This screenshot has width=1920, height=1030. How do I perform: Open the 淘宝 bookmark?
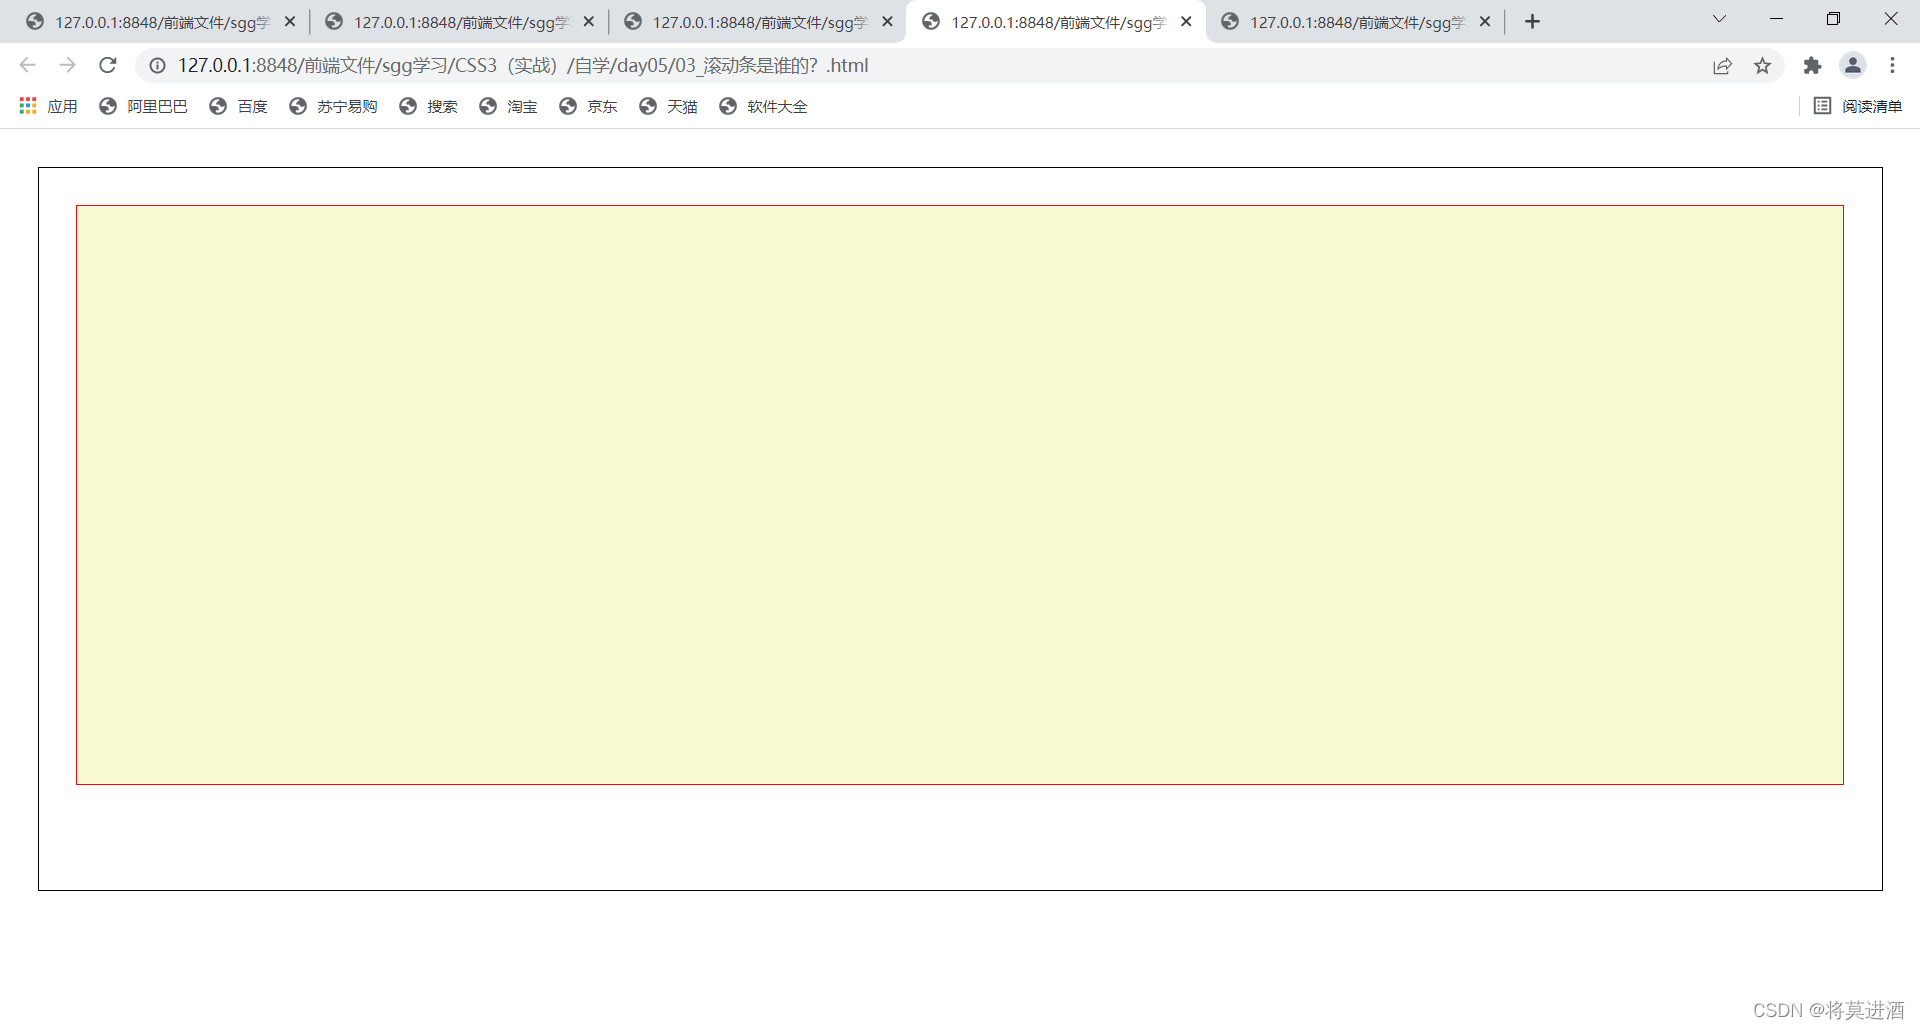point(508,106)
